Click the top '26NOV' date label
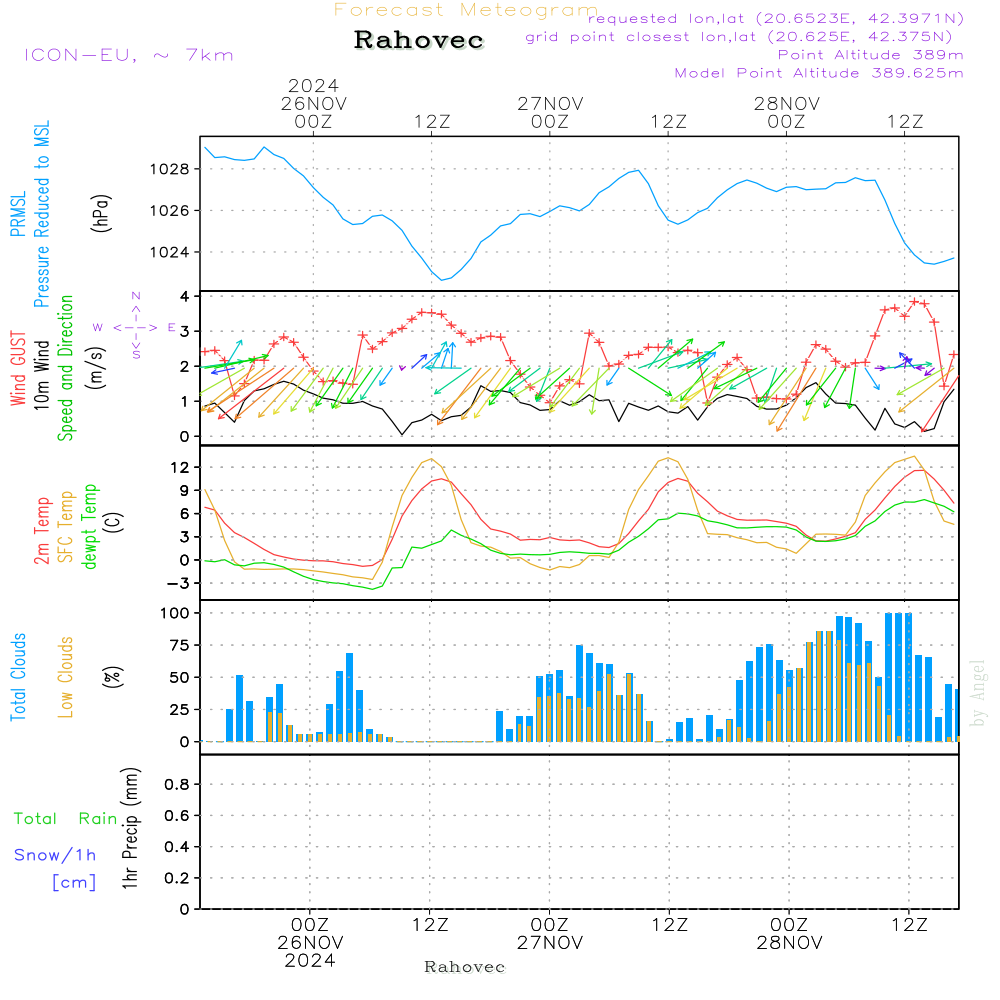 [x=314, y=104]
